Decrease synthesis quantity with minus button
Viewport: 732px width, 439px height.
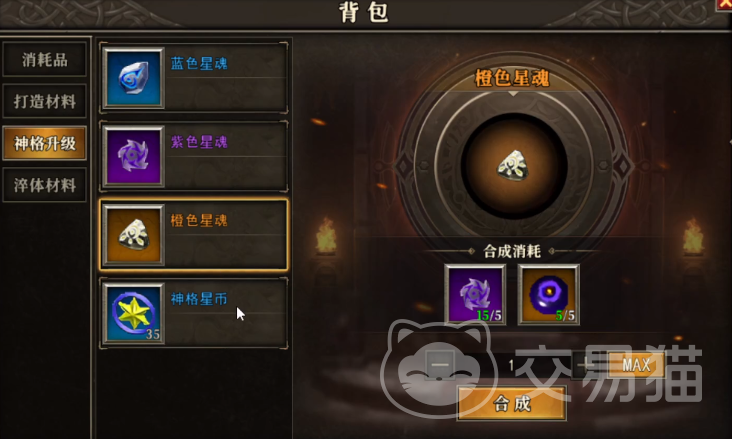point(439,365)
